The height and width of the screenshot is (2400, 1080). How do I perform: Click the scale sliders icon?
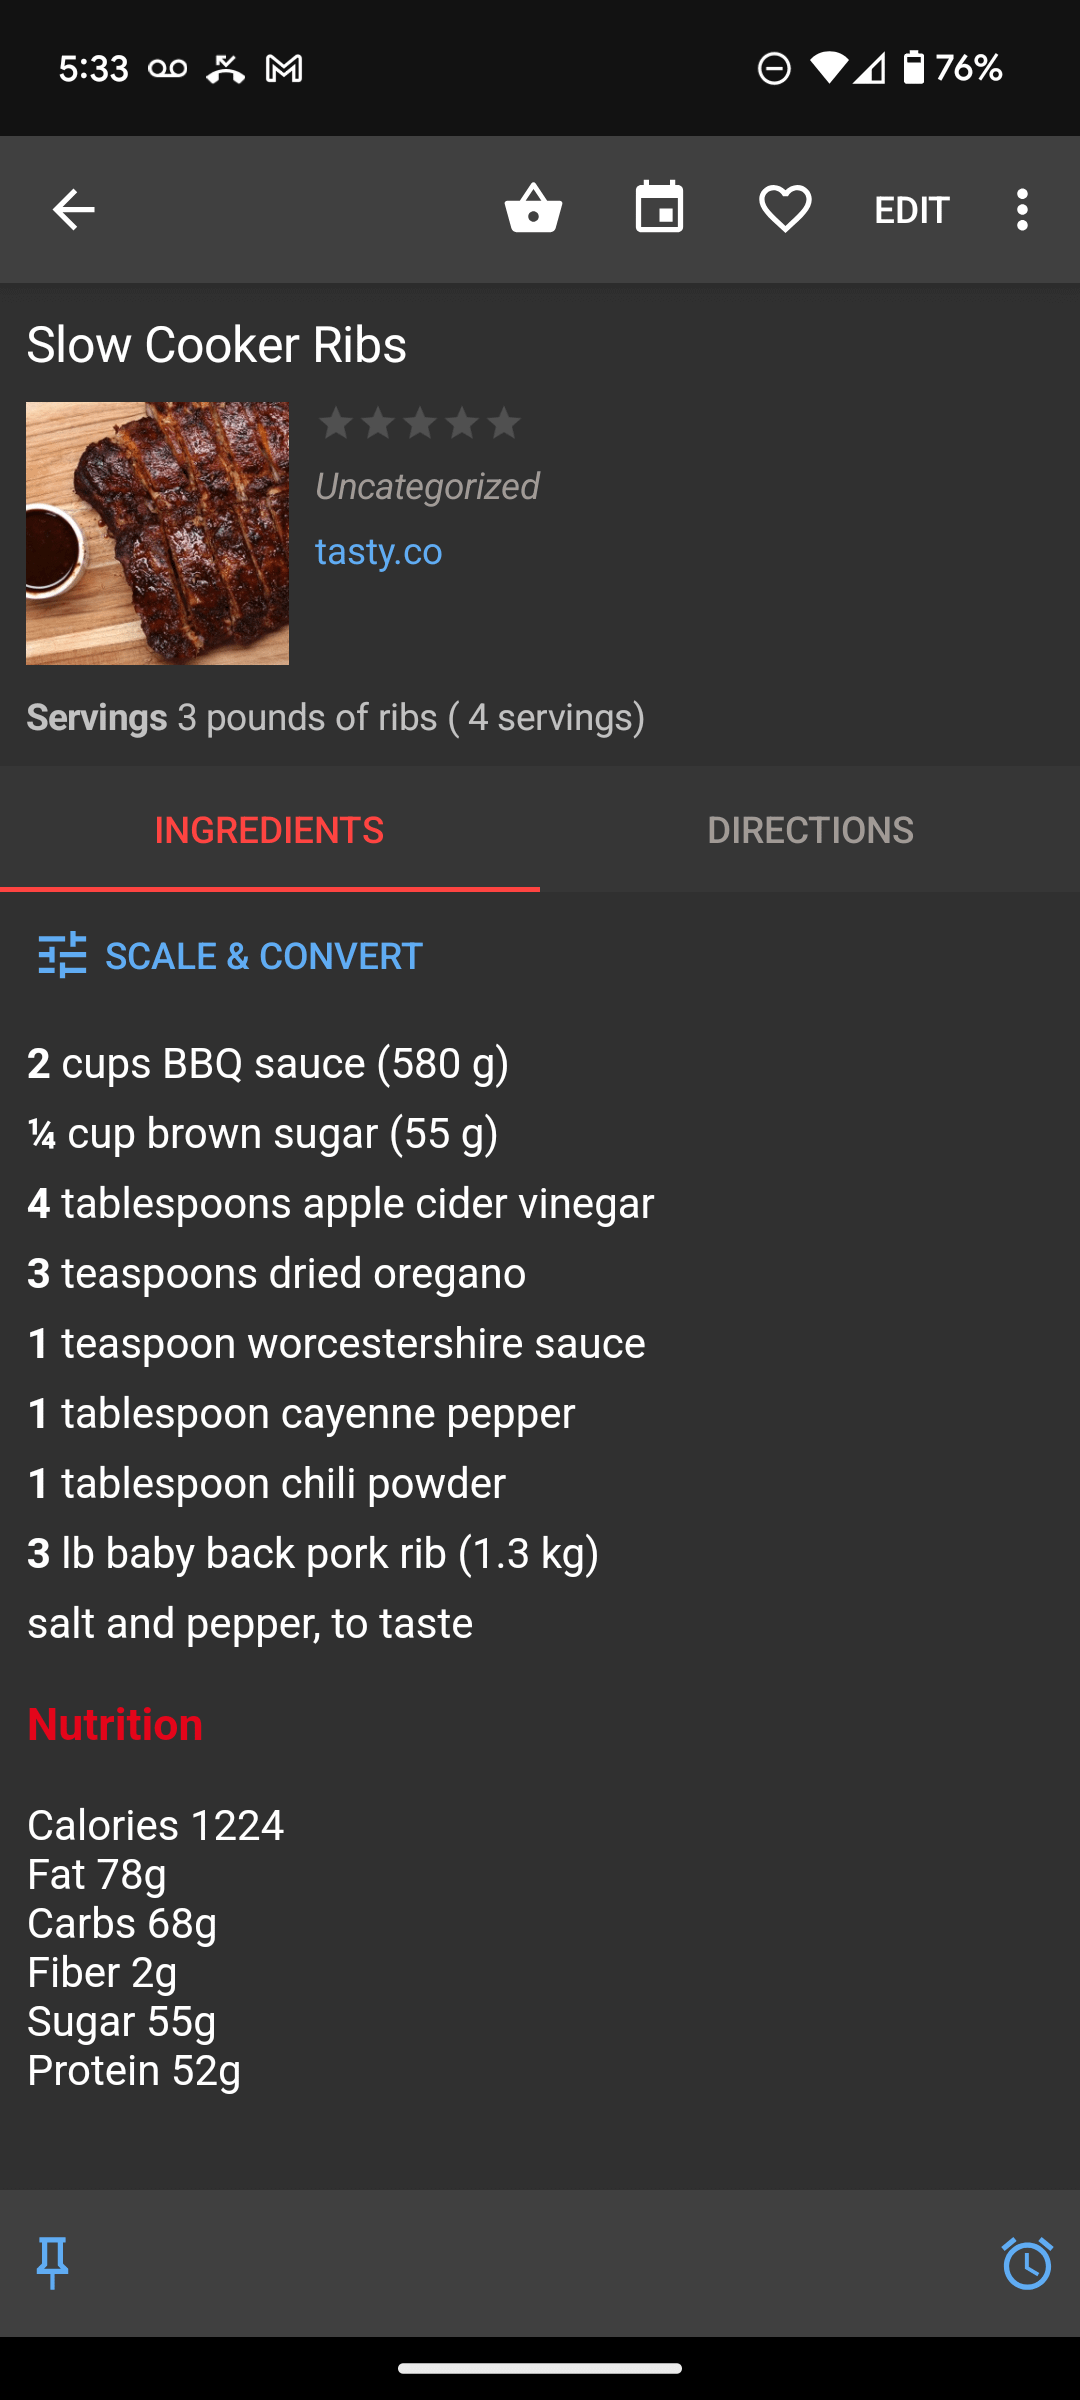[62, 956]
